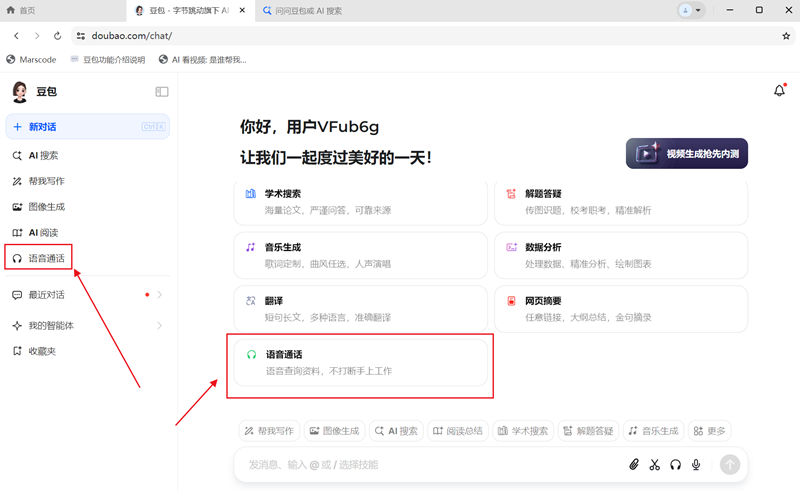Click the Doubao avatar logo
This screenshot has height=492, width=800.
20,92
